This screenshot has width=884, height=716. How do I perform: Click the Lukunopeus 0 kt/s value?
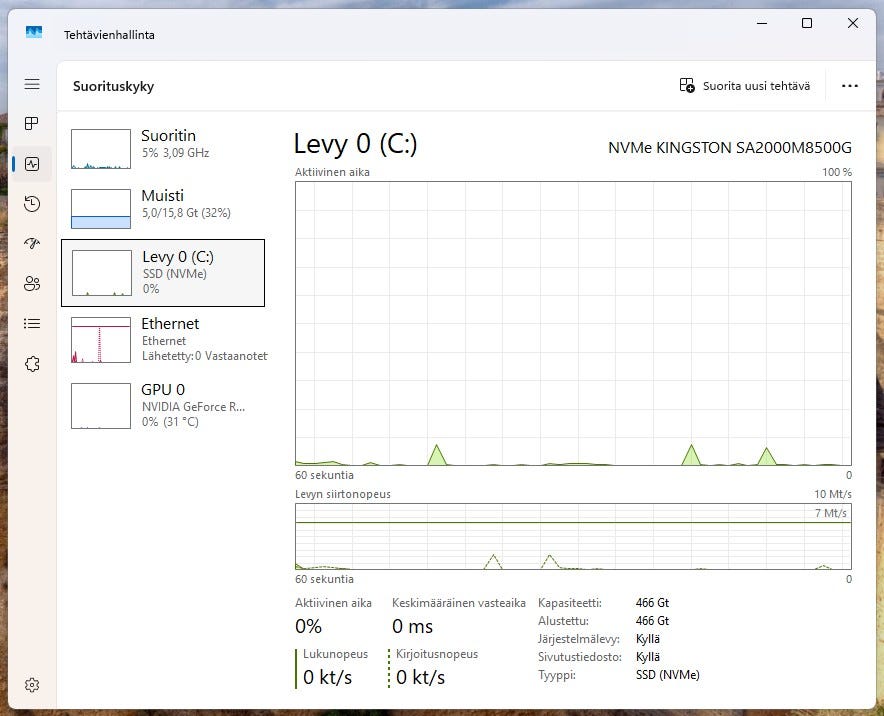(x=327, y=677)
